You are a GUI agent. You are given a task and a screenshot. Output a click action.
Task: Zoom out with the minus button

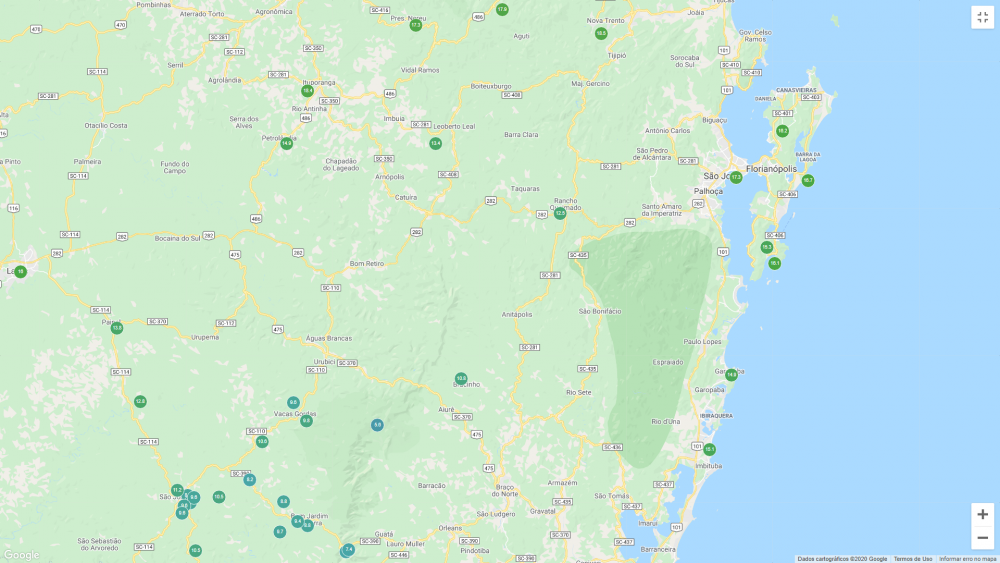click(x=982, y=538)
